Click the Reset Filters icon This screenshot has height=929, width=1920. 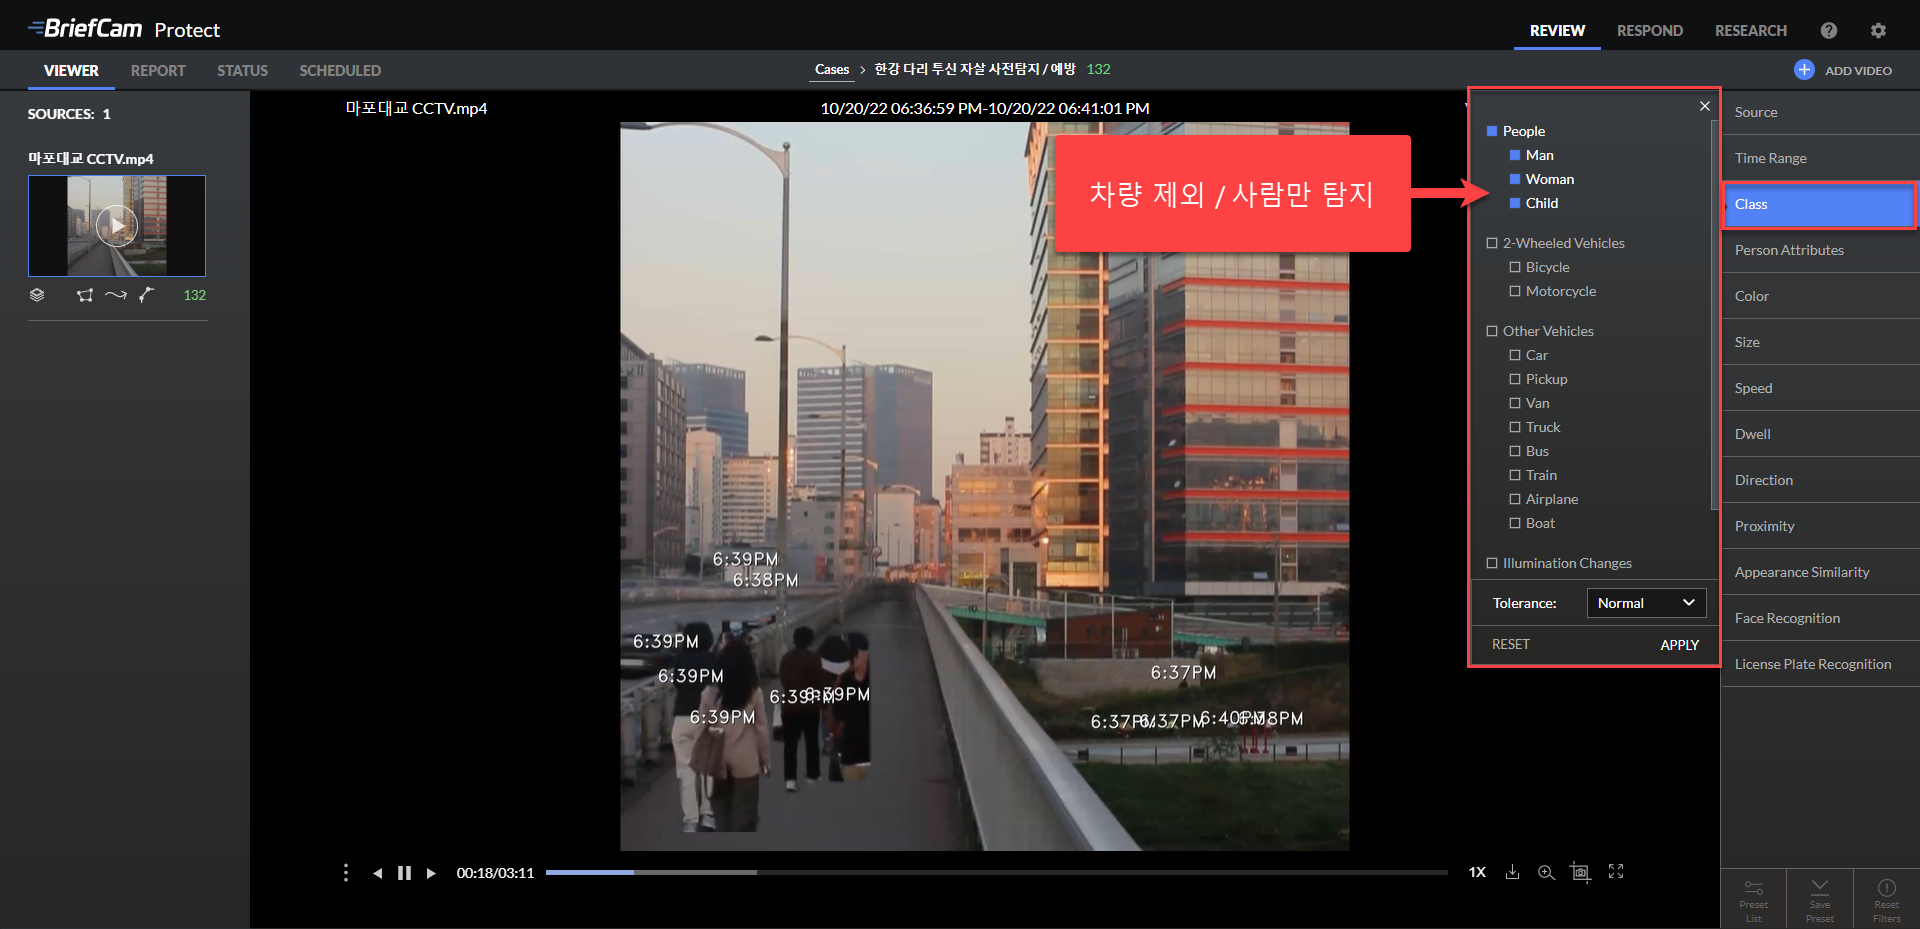click(1886, 899)
